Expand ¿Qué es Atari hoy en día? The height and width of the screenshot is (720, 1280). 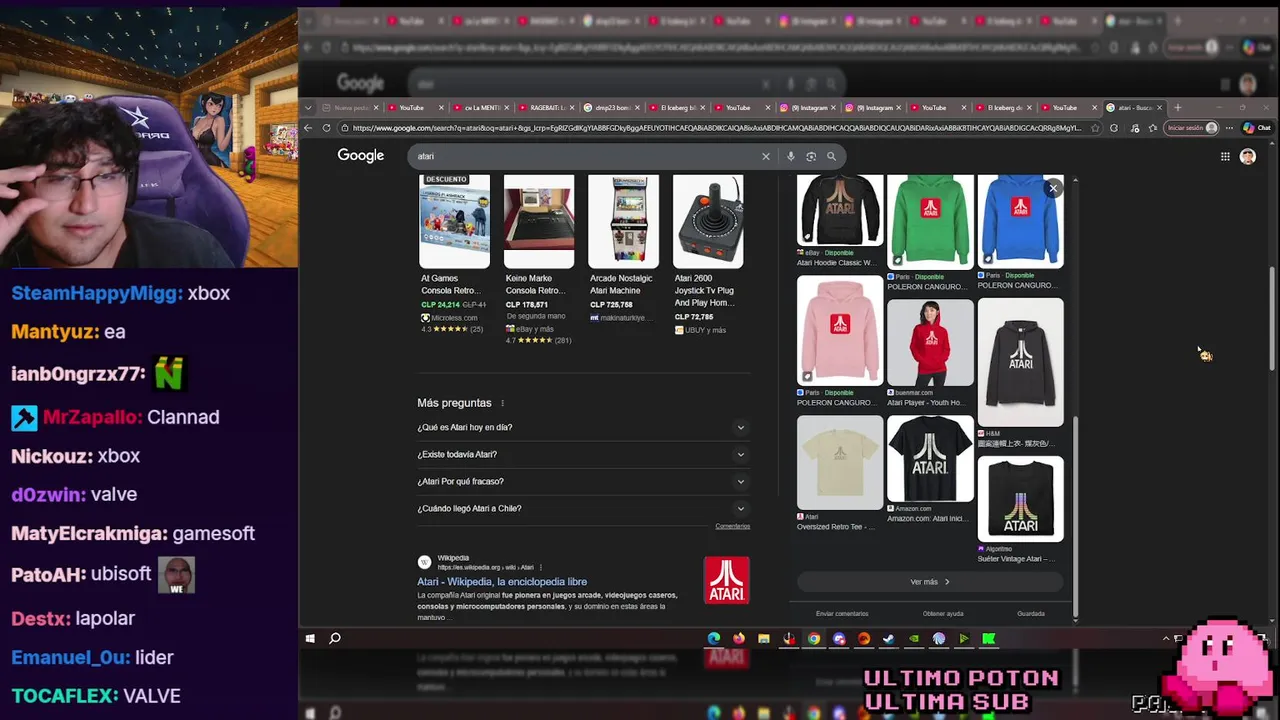point(582,427)
